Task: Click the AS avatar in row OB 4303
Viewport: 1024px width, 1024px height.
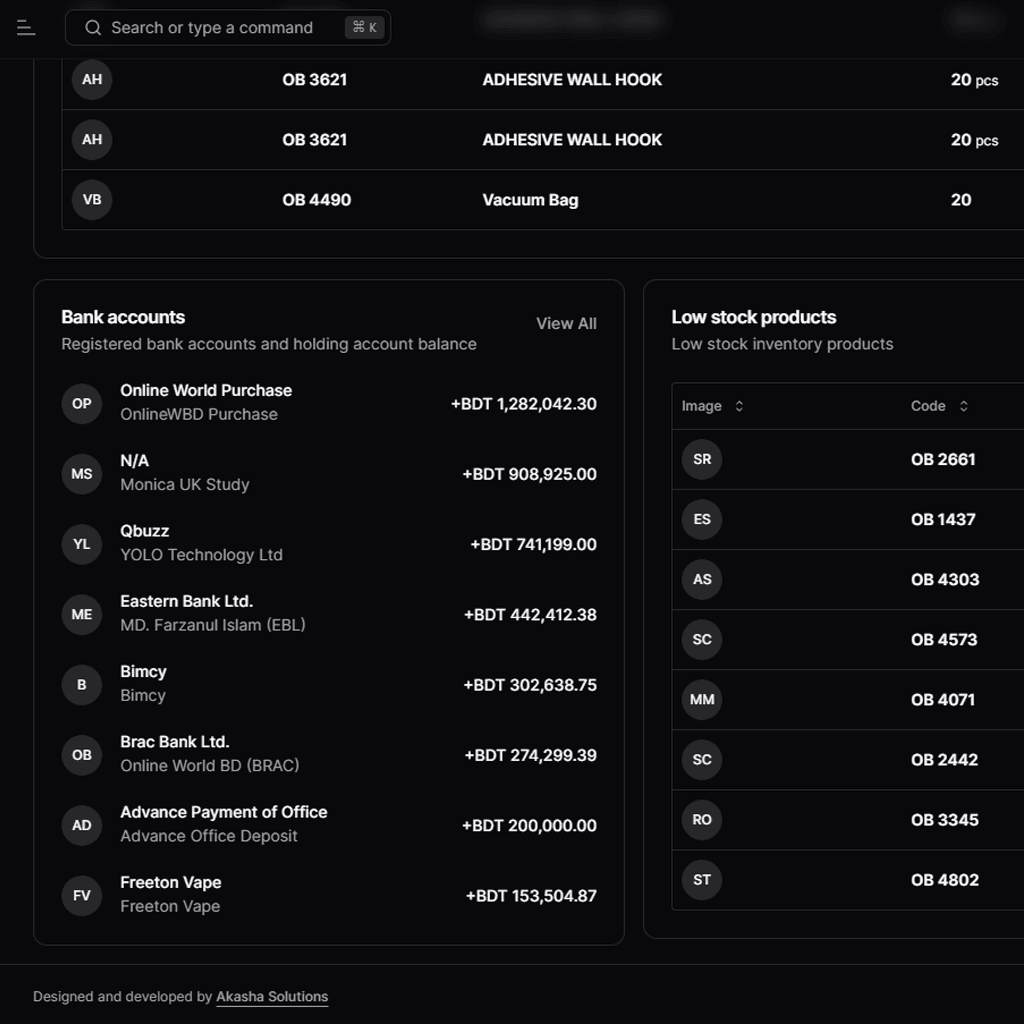Action: coord(702,579)
